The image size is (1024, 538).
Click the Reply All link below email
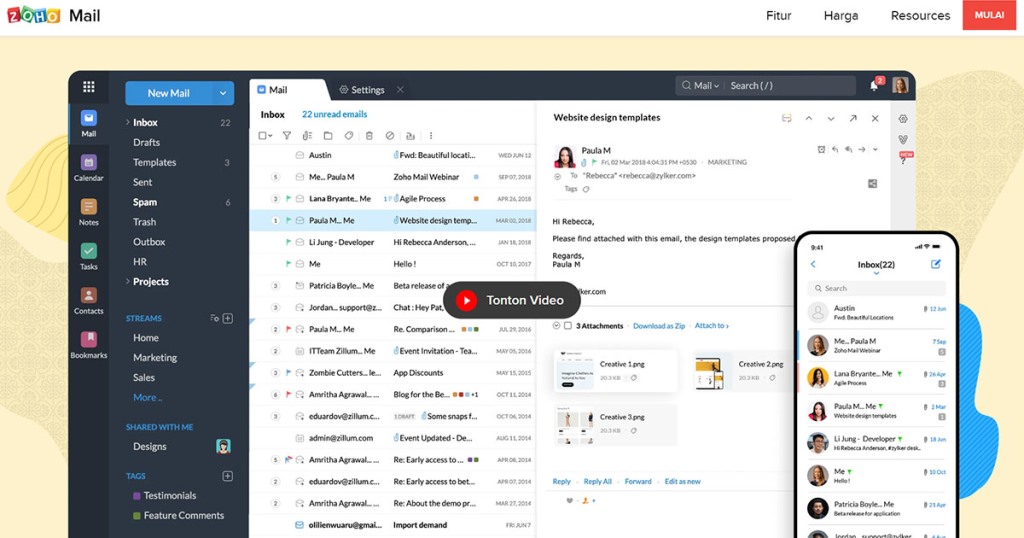(598, 482)
